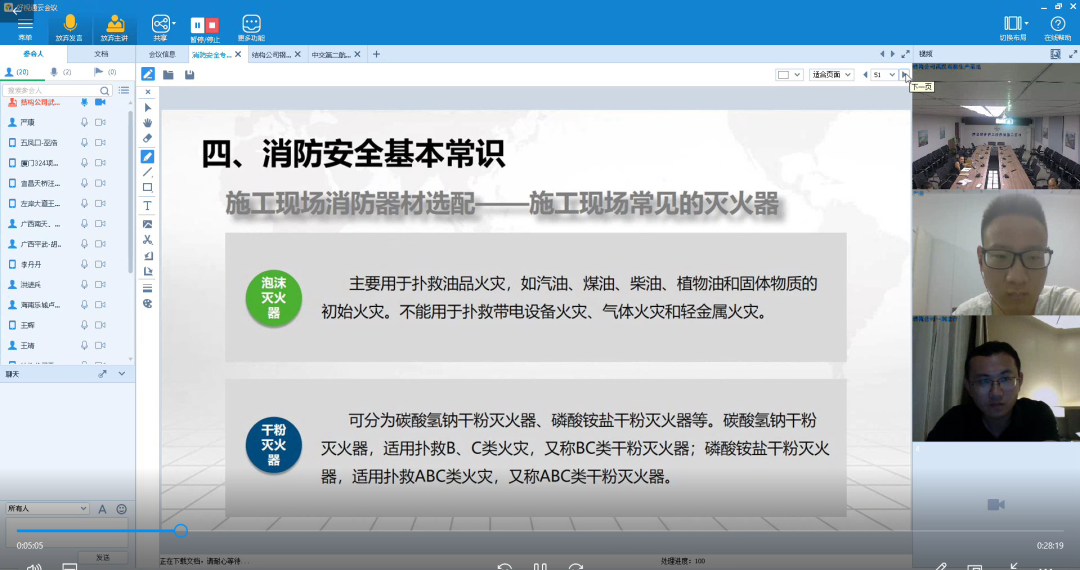The image size is (1080, 570).
Task: Click the 搜索参会人 search field
Action: 56,90
